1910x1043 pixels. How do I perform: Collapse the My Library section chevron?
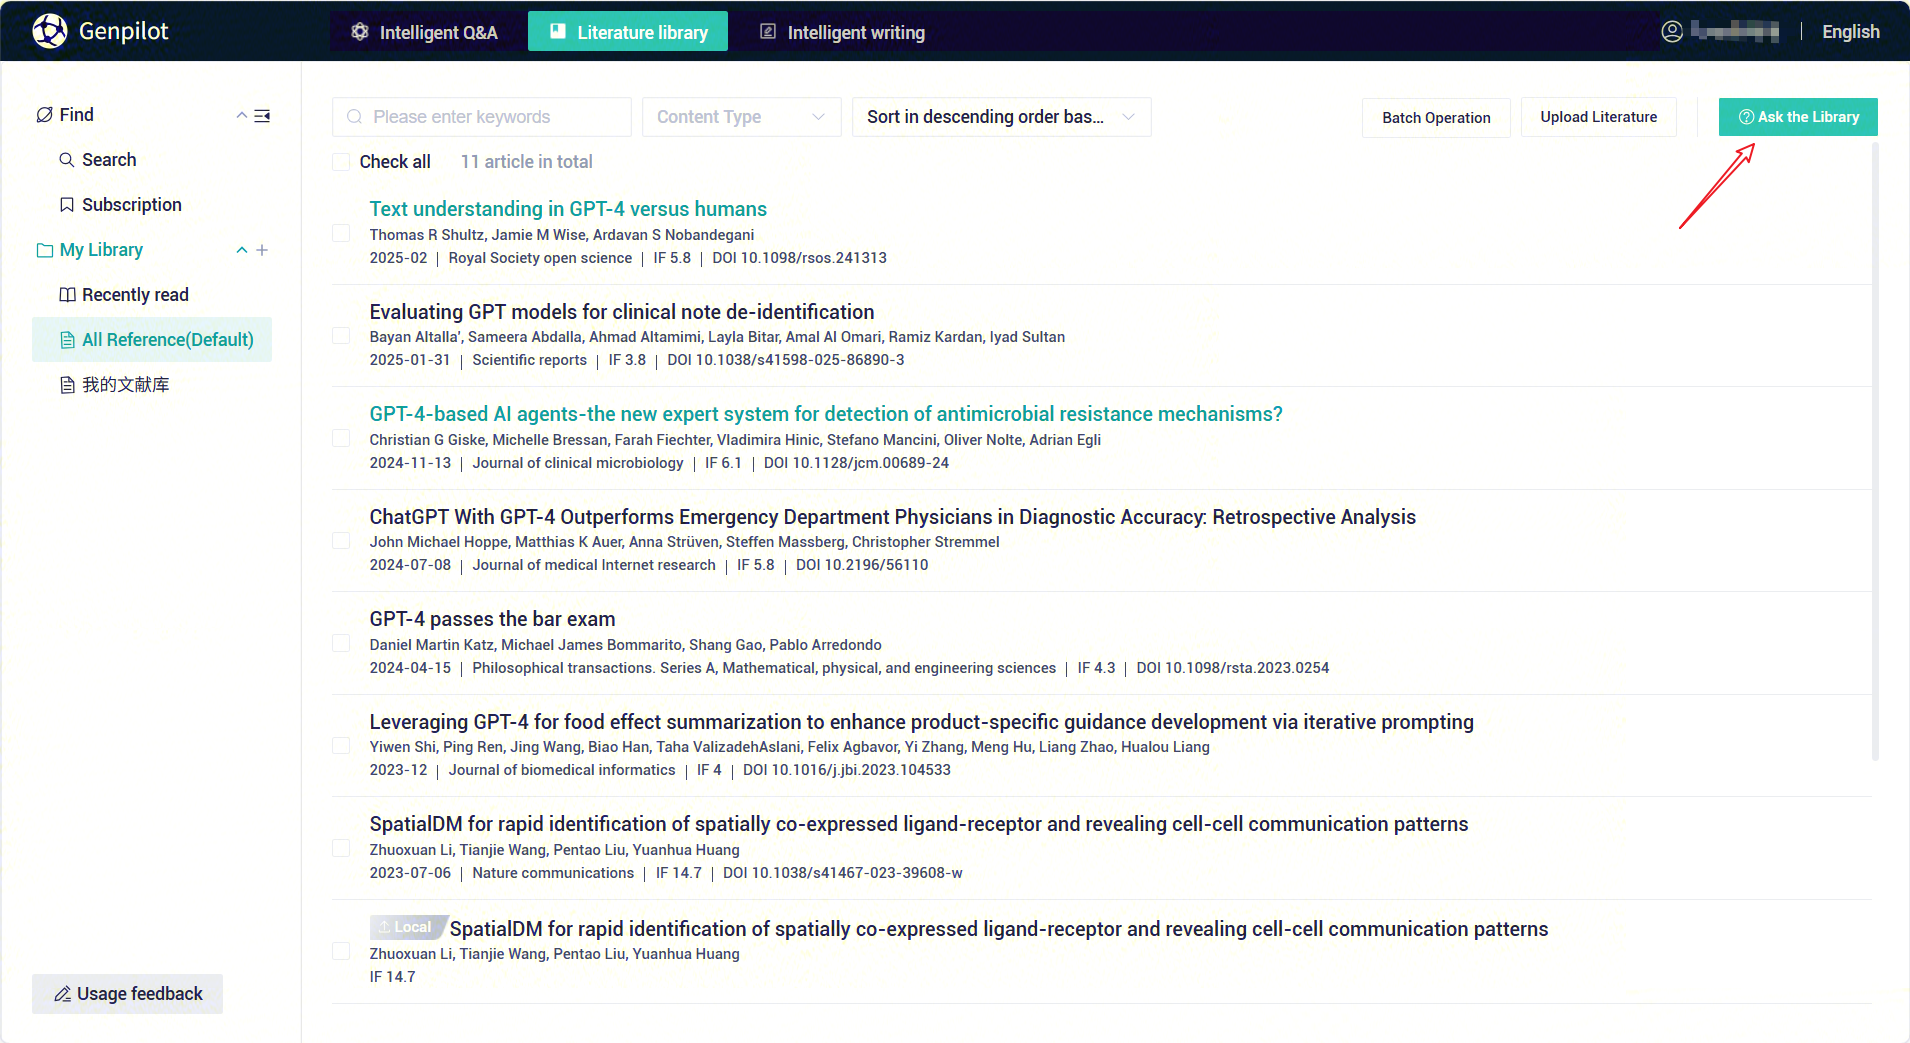241,250
